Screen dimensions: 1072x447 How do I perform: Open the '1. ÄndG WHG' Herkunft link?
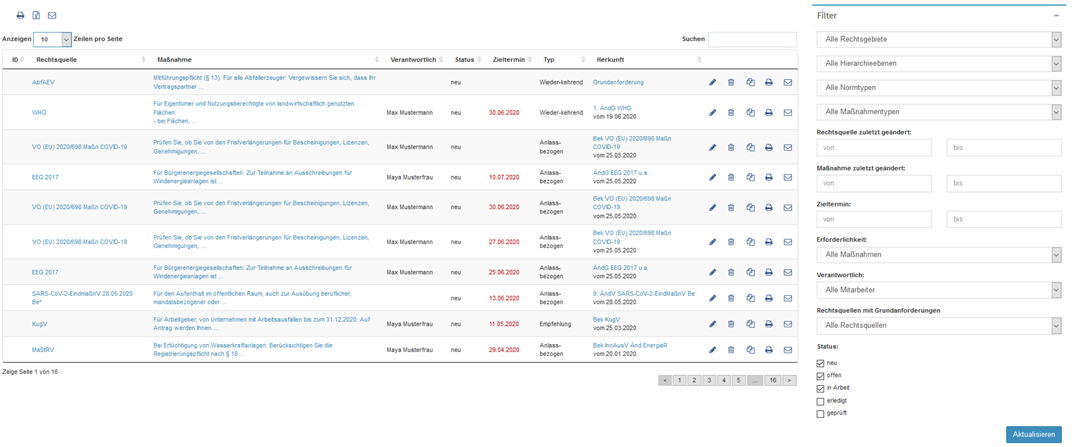pyautogui.click(x=613, y=108)
